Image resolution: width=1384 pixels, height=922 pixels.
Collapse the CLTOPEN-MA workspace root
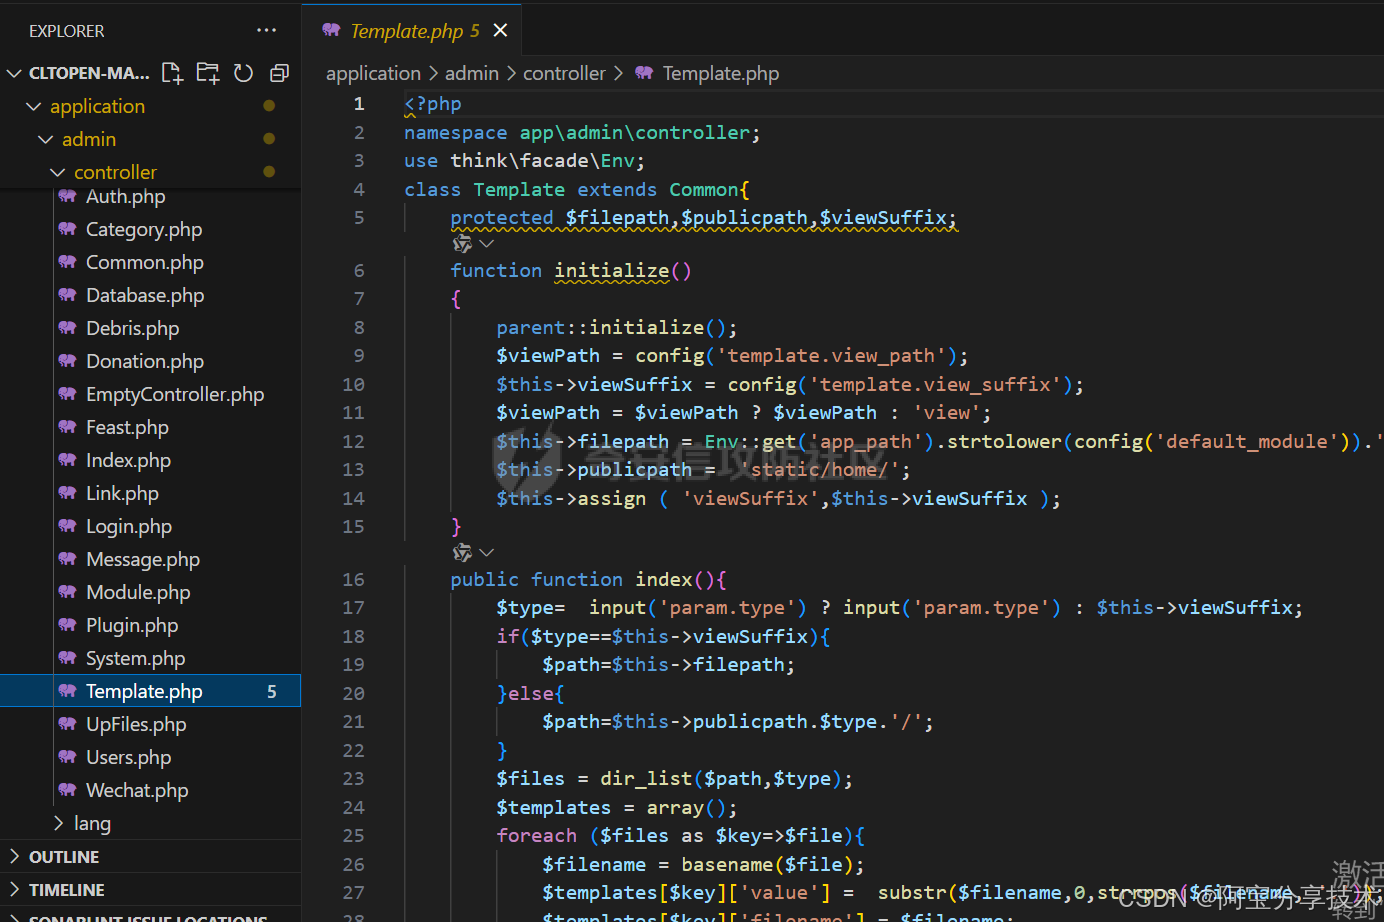[14, 73]
